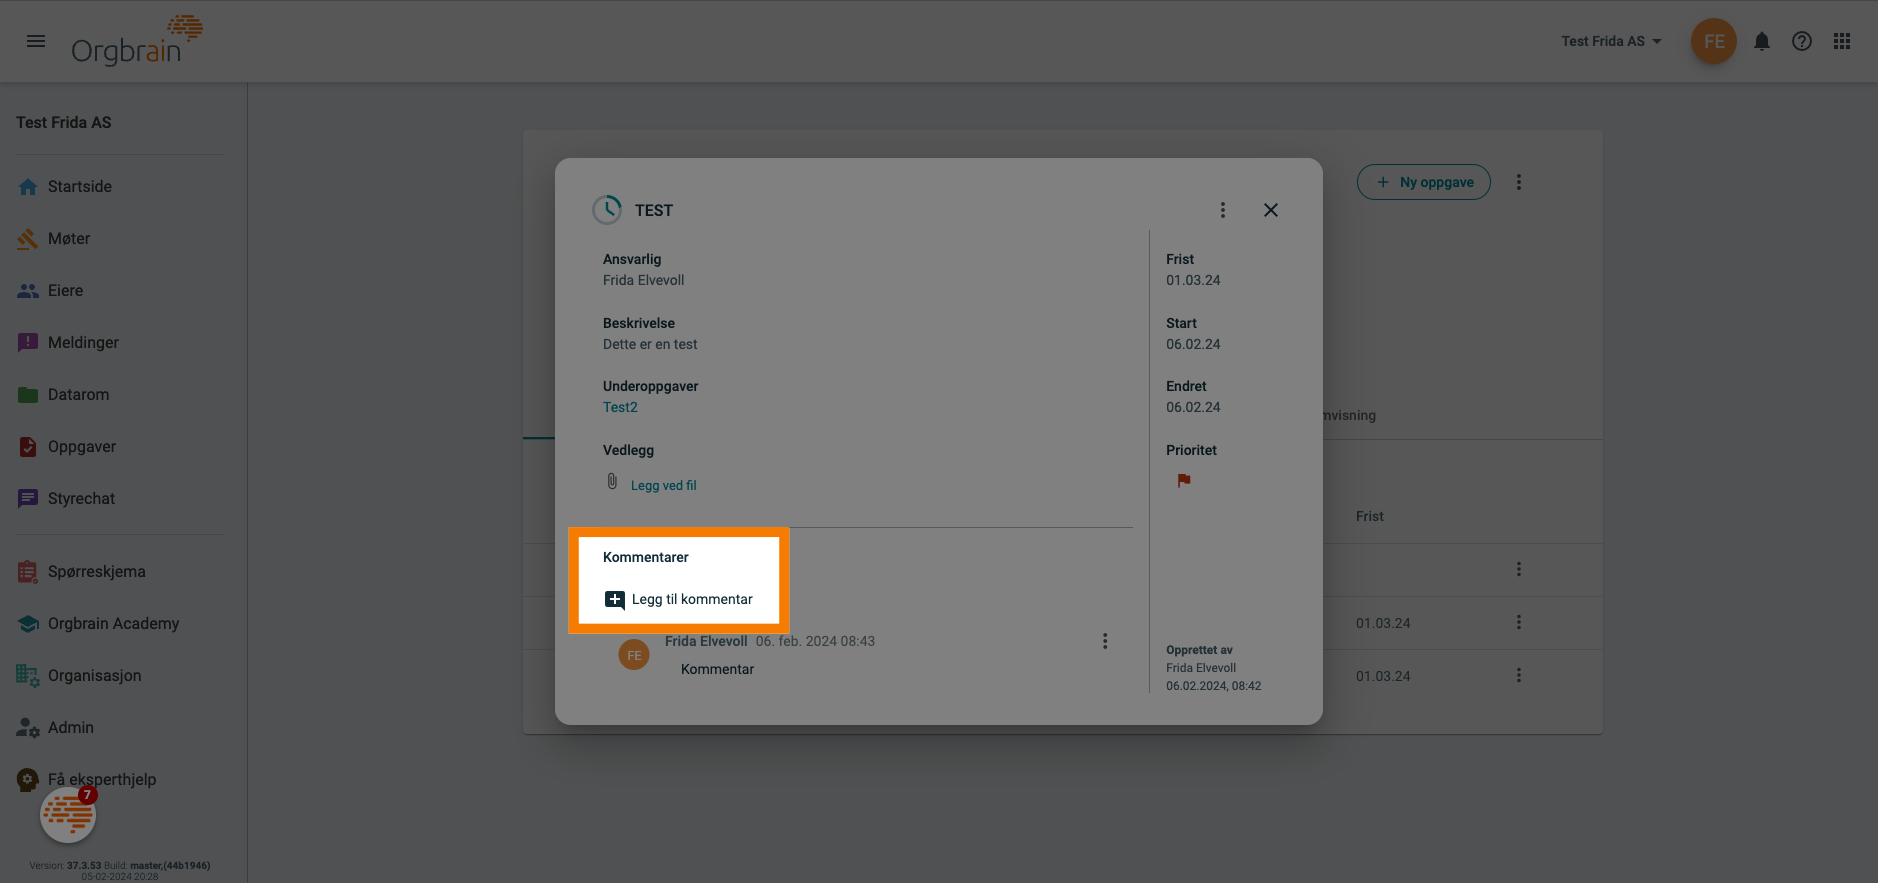
Task: Click the Dette er en test description
Action: [650, 344]
